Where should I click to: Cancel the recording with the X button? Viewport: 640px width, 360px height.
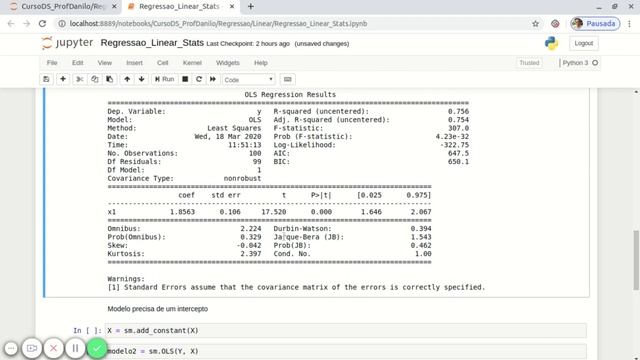pyautogui.click(x=53, y=348)
